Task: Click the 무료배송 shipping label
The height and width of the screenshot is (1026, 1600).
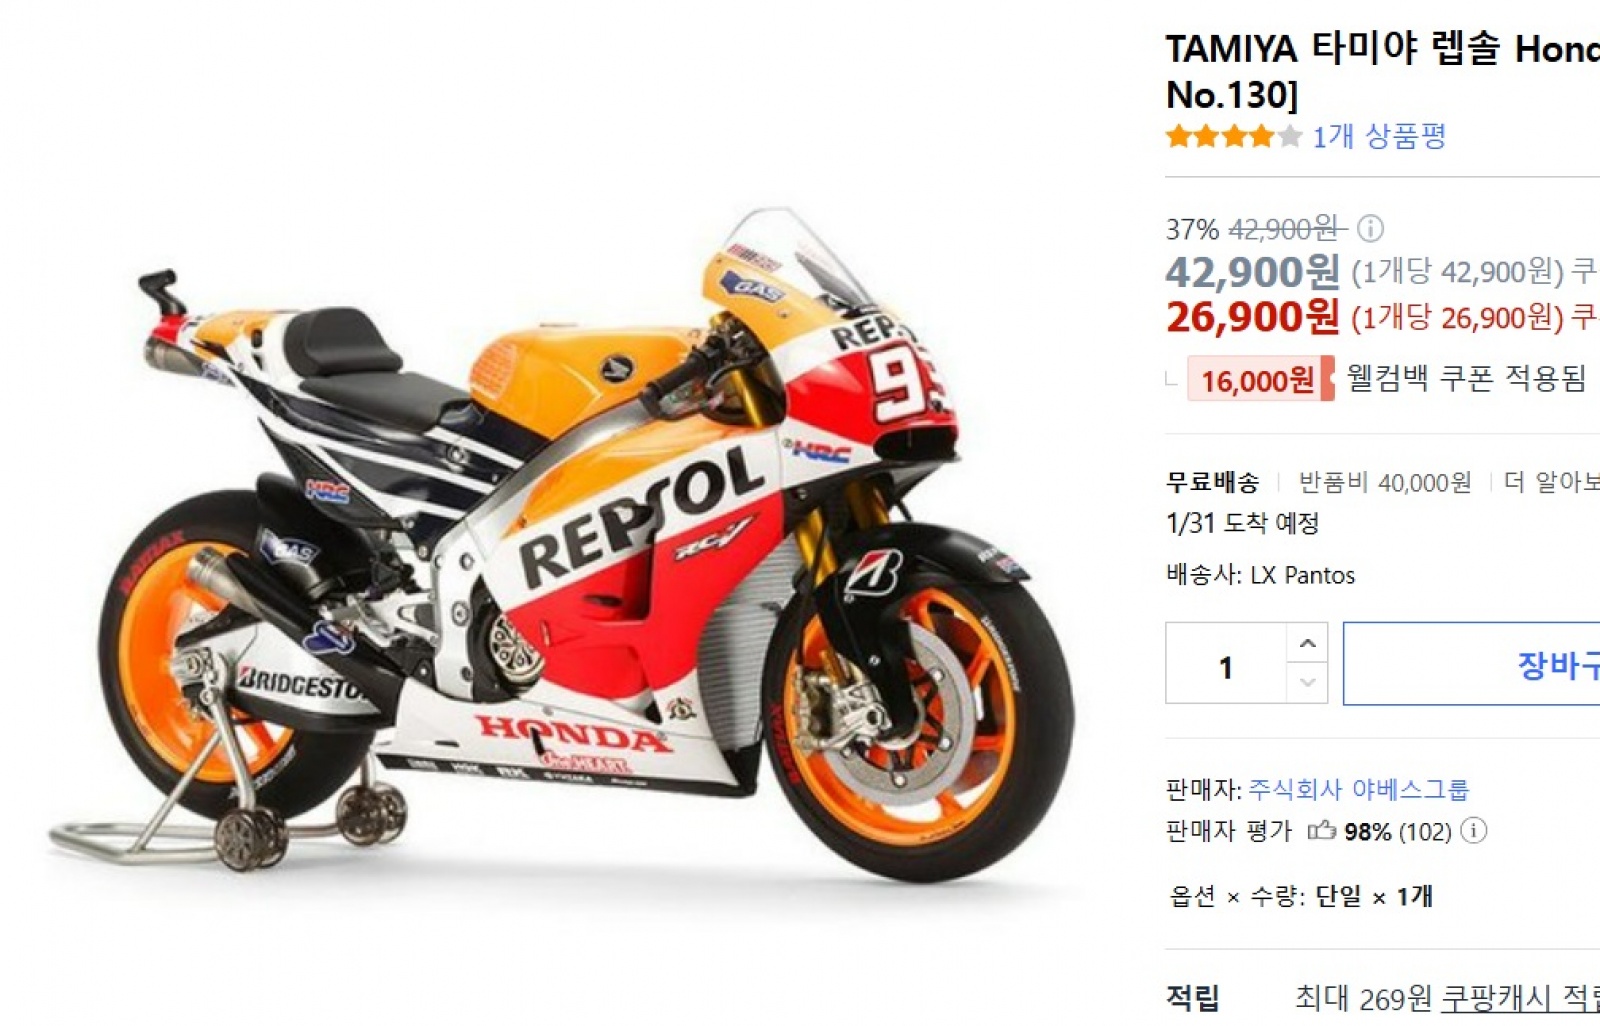Action: 1212,483
